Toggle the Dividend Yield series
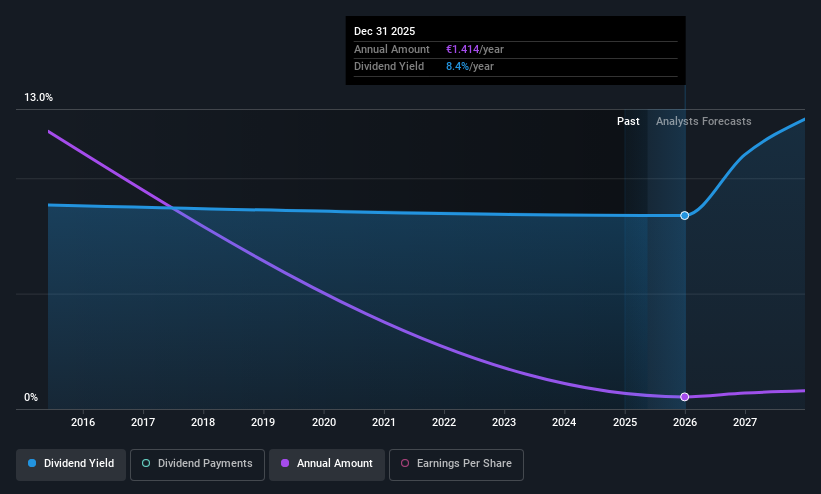The height and width of the screenshot is (494, 821). coord(71,464)
